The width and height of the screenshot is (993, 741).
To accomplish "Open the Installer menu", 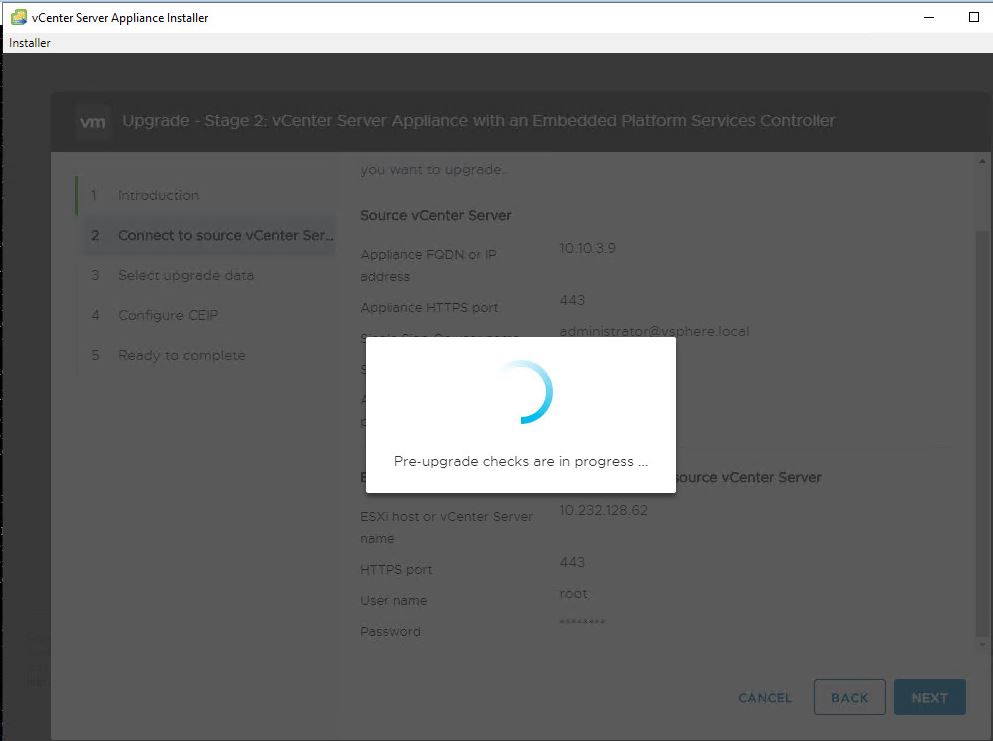I will pyautogui.click(x=30, y=43).
